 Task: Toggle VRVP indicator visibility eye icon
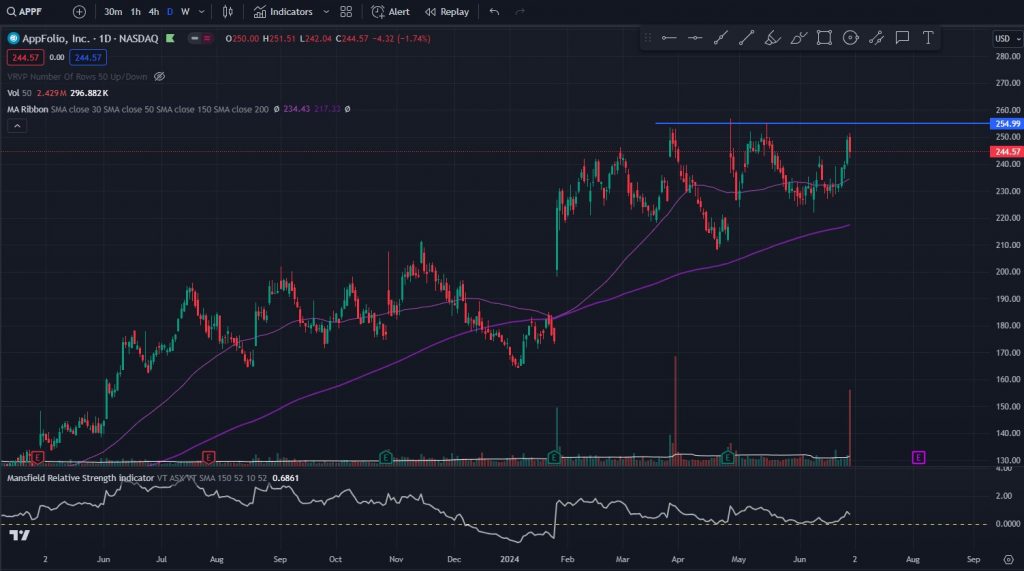[159, 76]
